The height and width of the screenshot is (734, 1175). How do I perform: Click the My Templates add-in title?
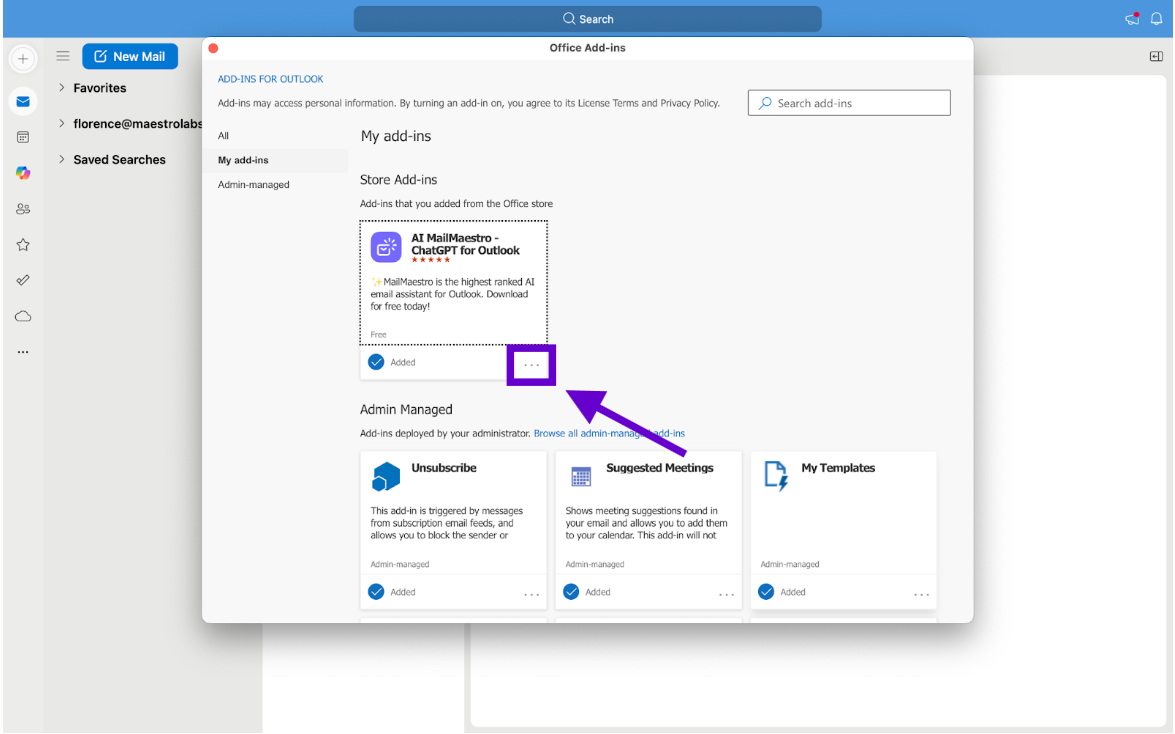(x=838, y=468)
